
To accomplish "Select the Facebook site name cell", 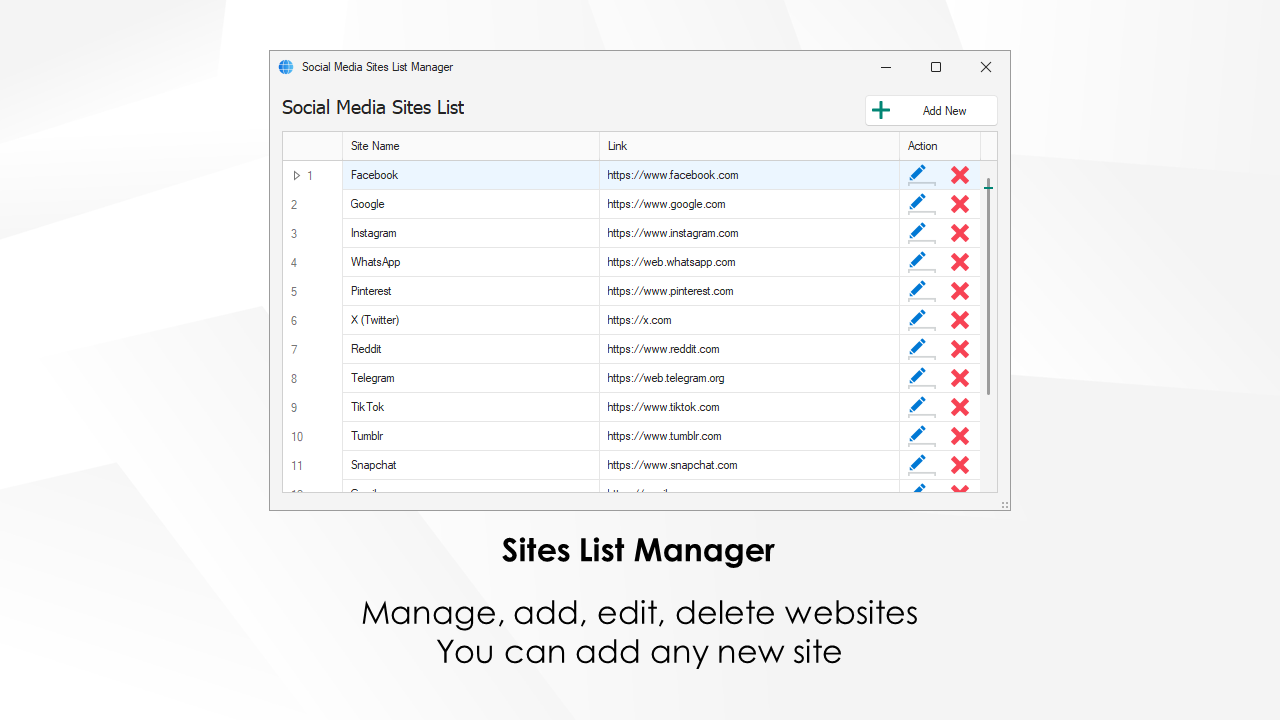I will (471, 175).
